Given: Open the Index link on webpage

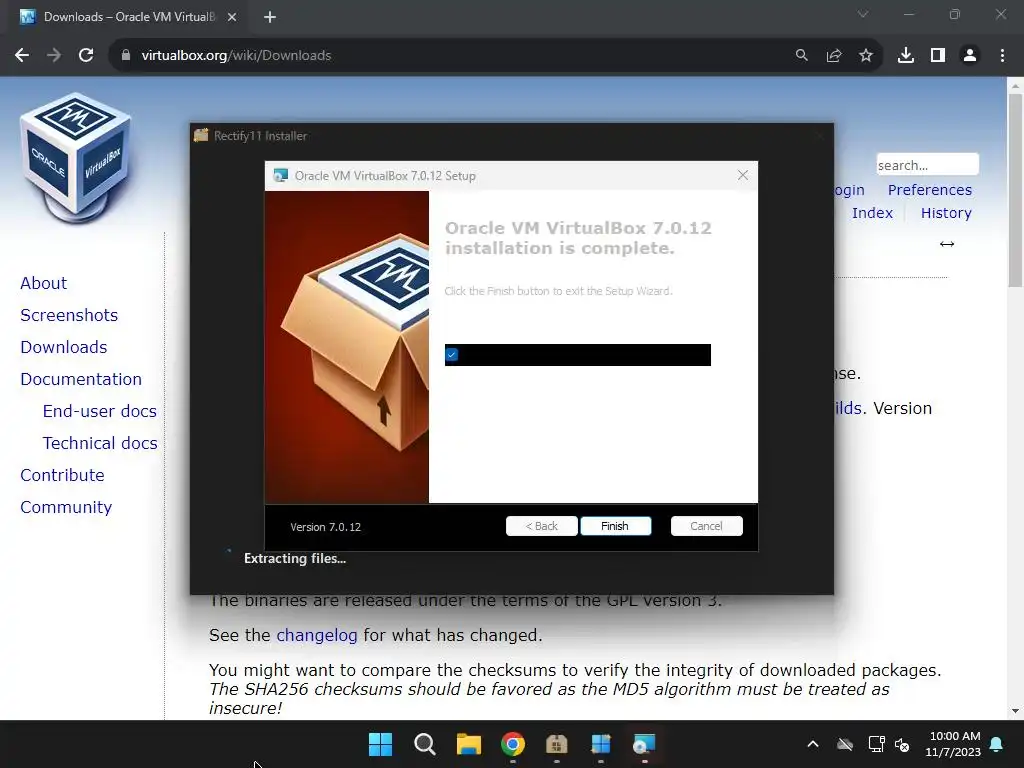Looking at the screenshot, I should (x=872, y=213).
